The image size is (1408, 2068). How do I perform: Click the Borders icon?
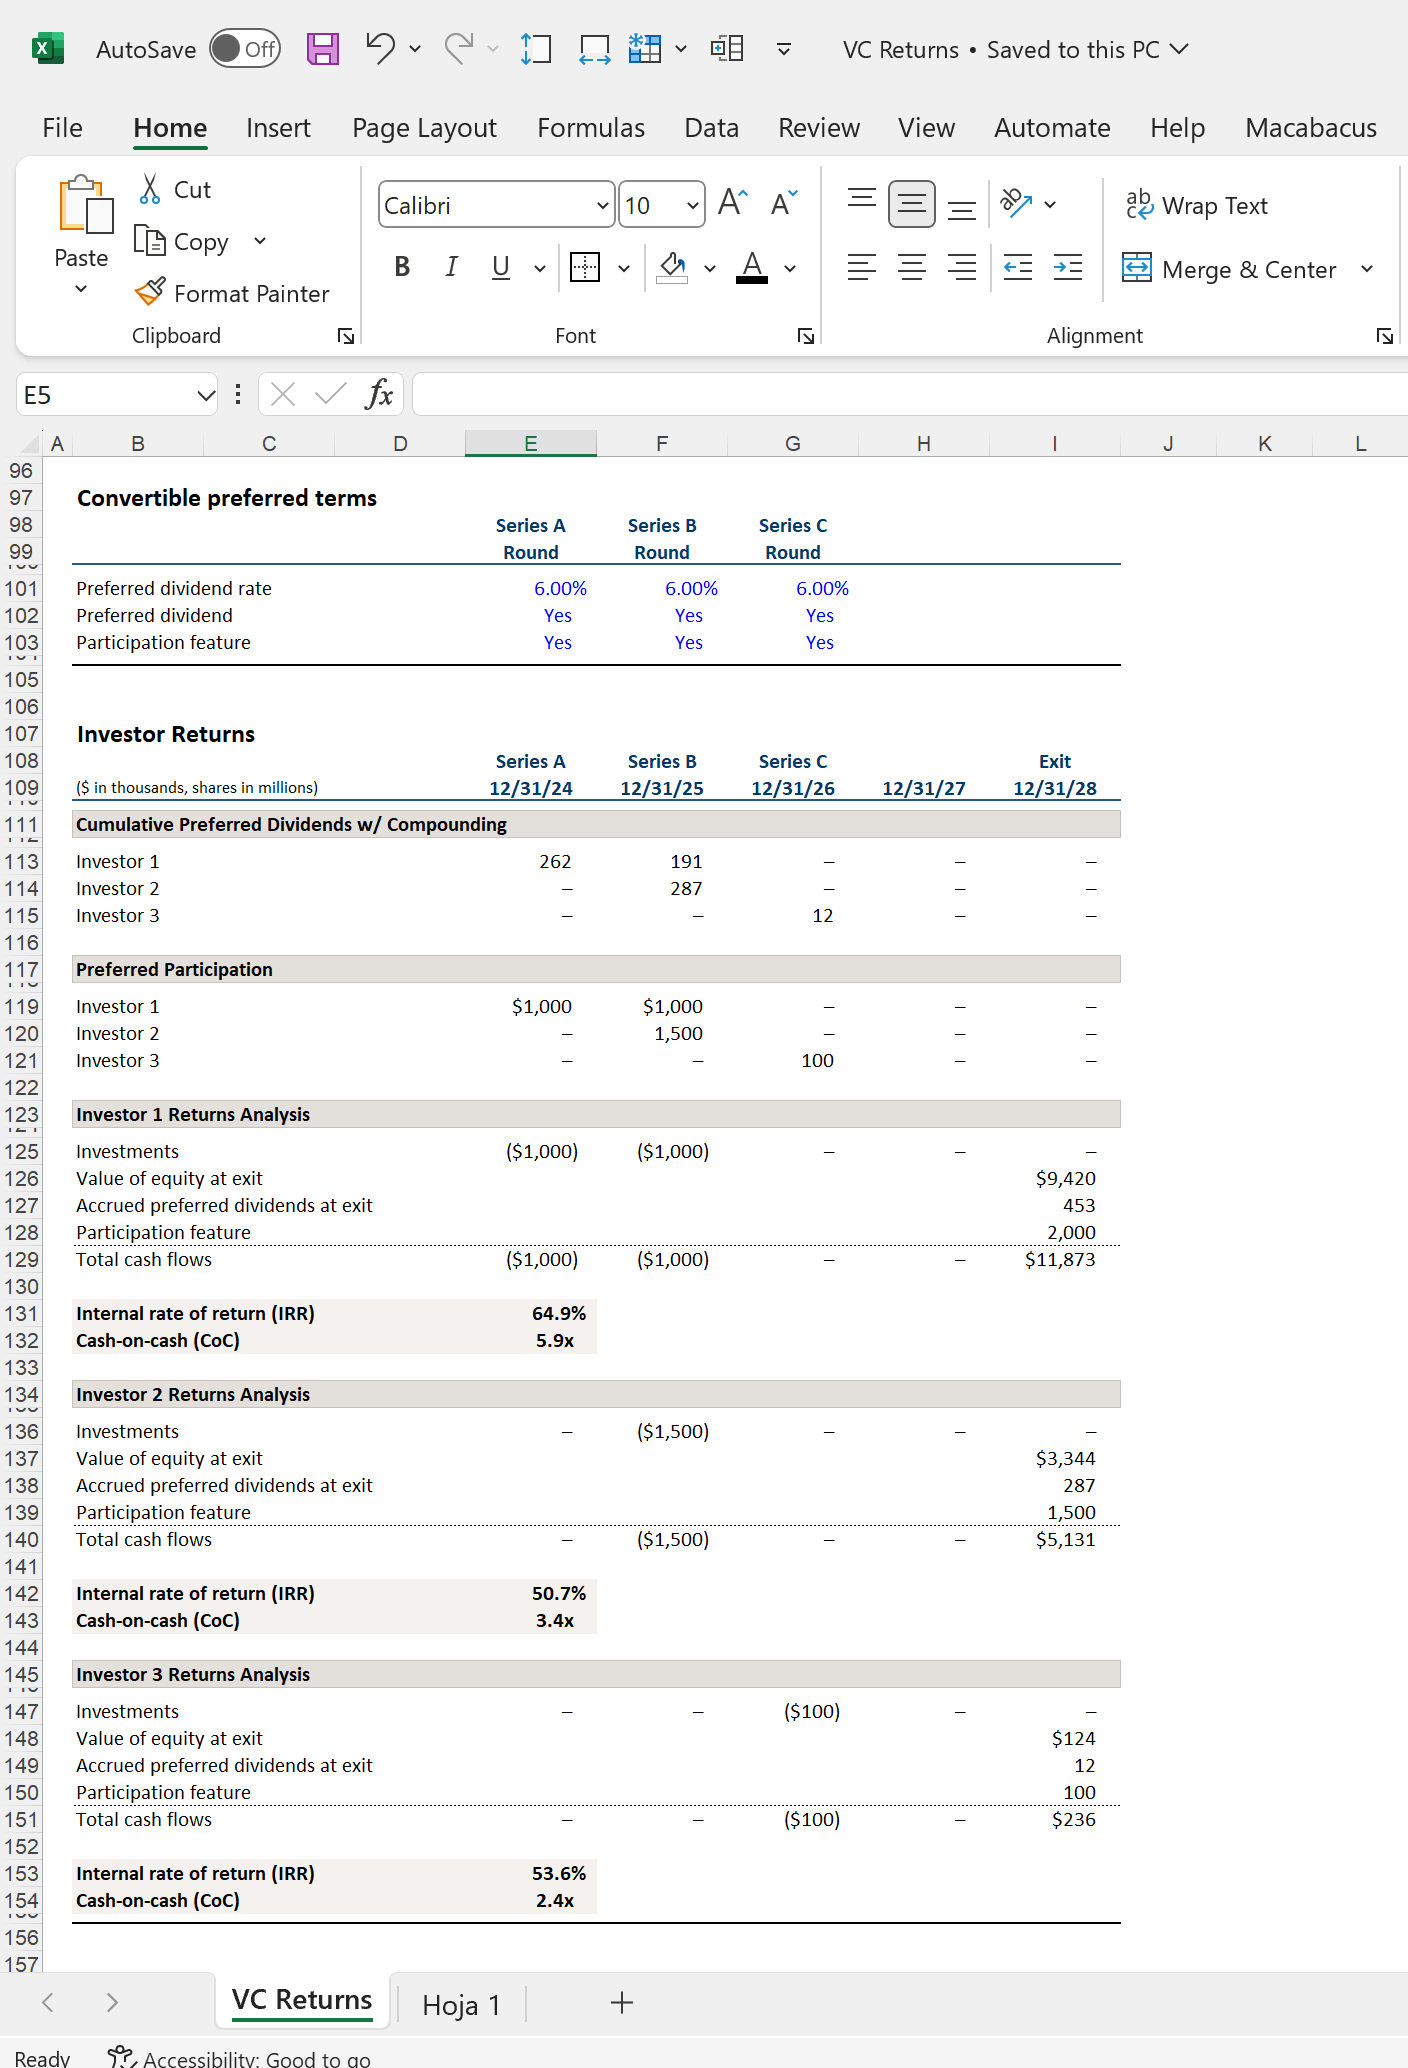pyautogui.click(x=585, y=268)
